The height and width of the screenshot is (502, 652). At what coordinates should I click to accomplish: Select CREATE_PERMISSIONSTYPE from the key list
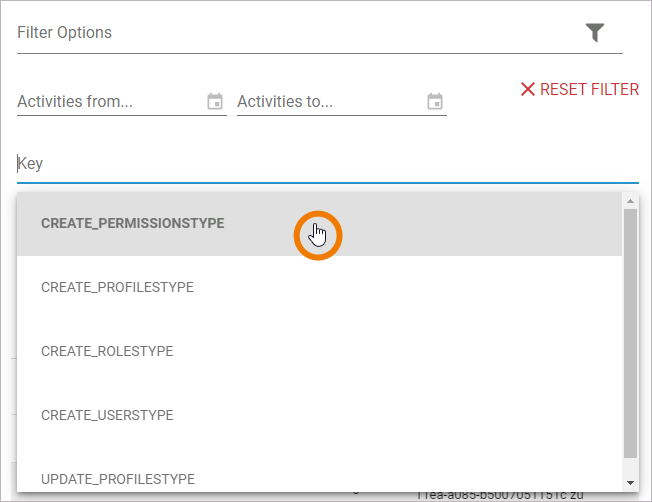pyautogui.click(x=132, y=223)
